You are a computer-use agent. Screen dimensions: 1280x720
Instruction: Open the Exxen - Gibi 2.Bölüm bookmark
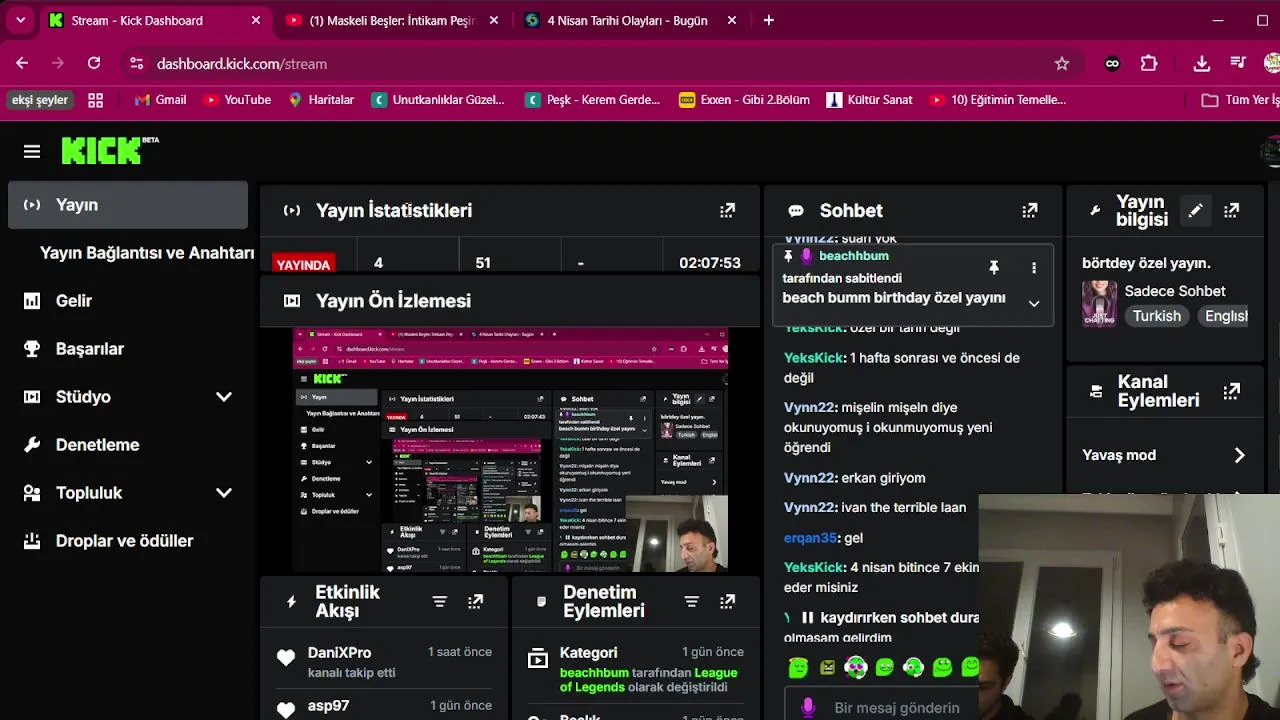(x=745, y=100)
